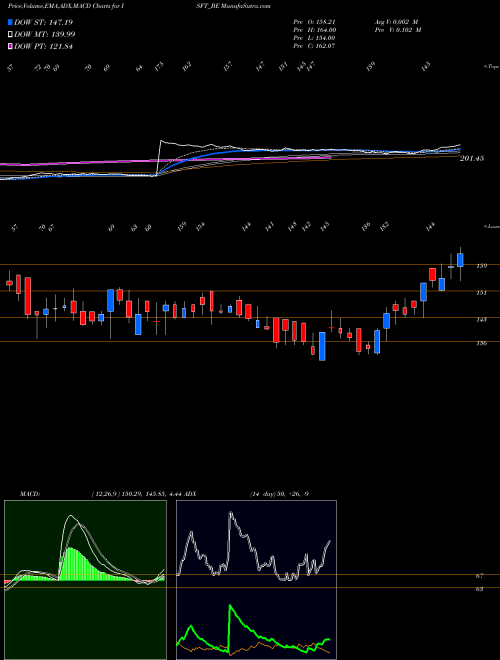The width and height of the screenshot is (500, 660).
Task: Click the 'Pre O: 158.21' open value
Action: point(314,22)
